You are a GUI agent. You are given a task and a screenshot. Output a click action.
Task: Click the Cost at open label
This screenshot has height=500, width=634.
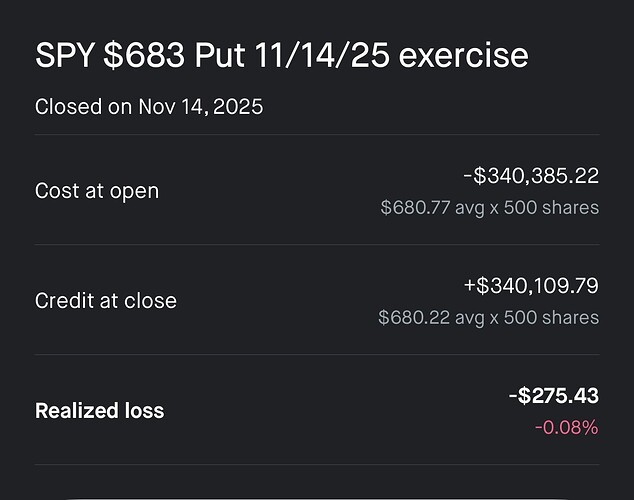pos(96,190)
